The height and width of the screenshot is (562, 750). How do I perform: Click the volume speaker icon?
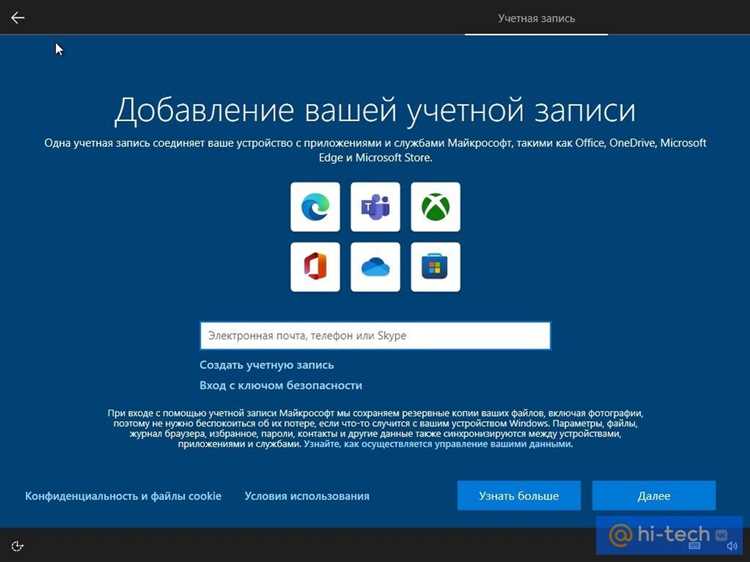[x=732, y=546]
